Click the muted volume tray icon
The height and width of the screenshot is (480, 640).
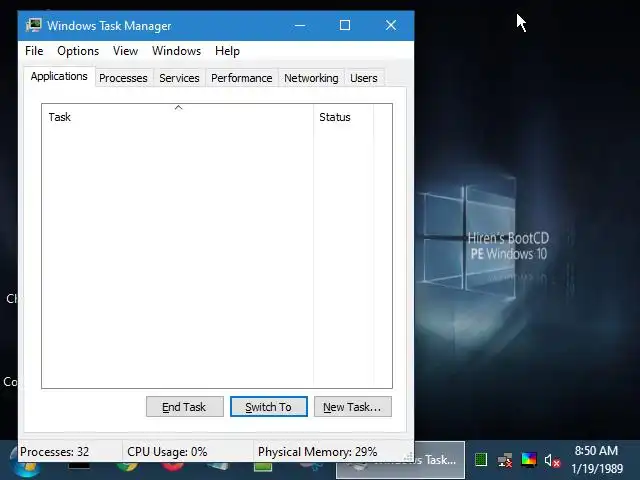click(x=552, y=460)
